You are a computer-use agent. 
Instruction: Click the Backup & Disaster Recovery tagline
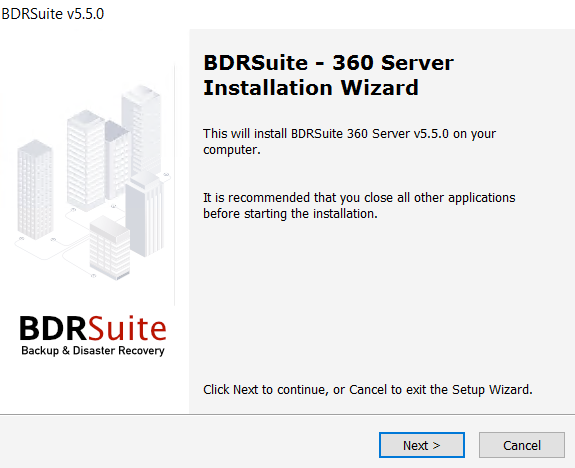(93, 351)
